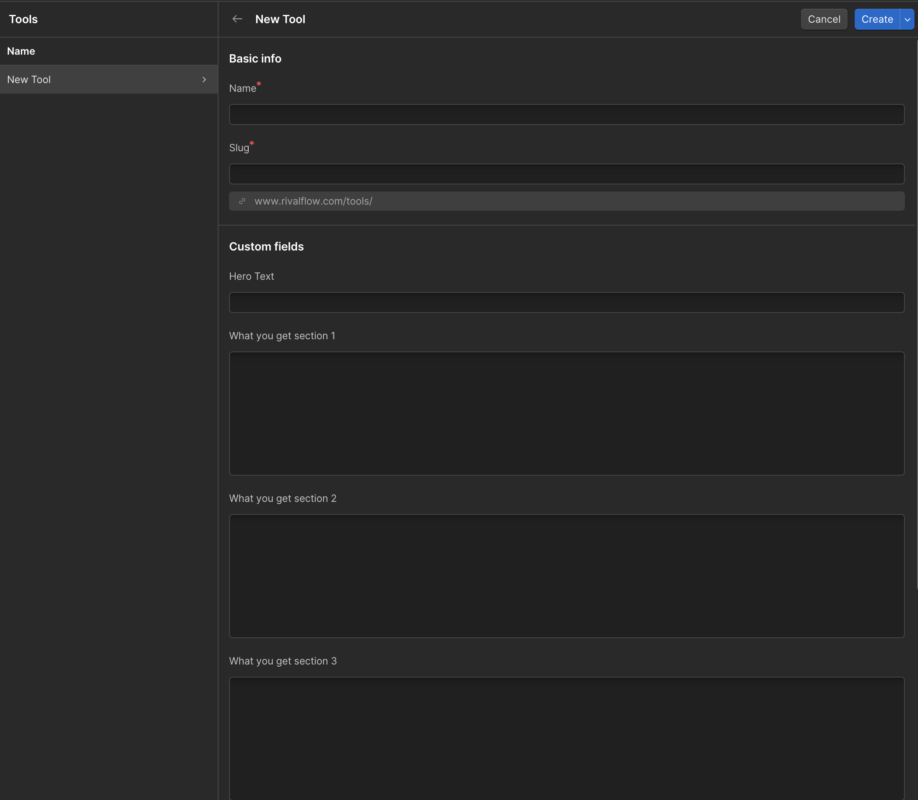
Task: Click the New Tool page title
Action: click(x=280, y=19)
